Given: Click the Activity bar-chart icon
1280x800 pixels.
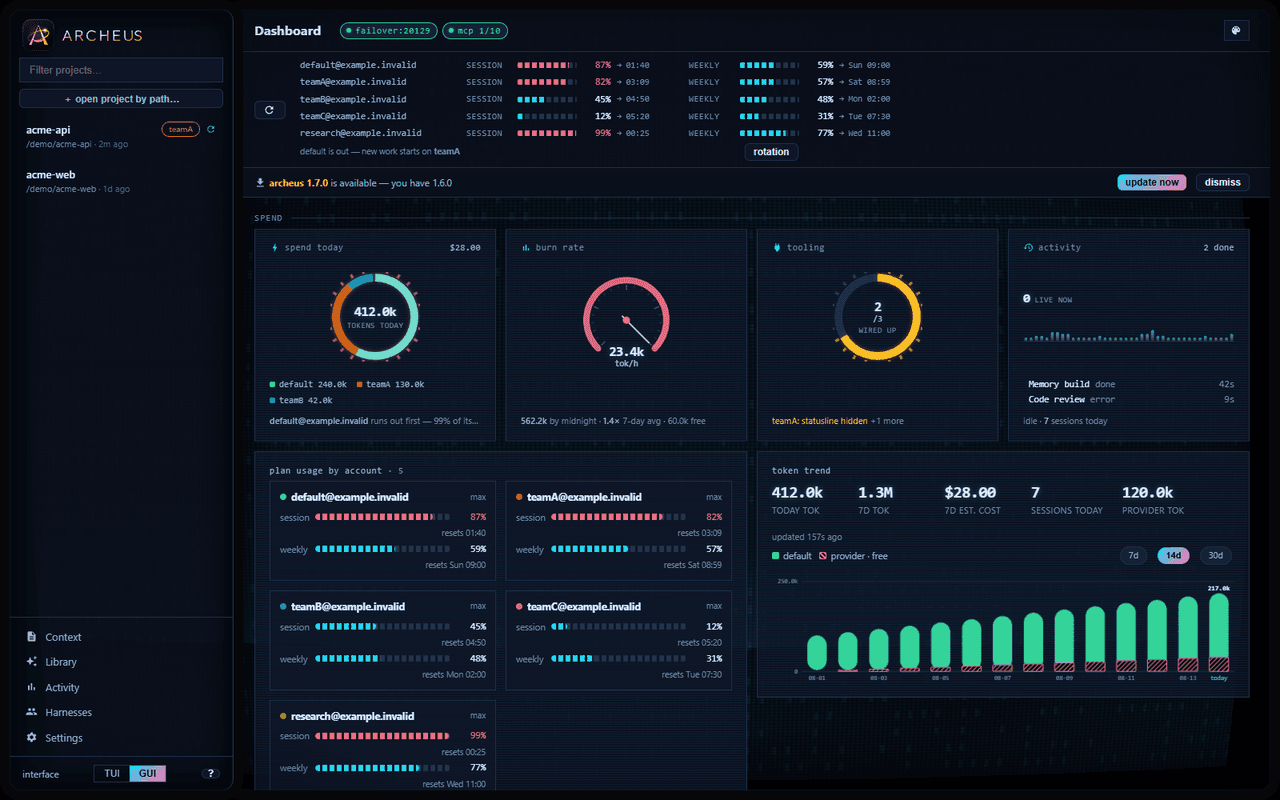Looking at the screenshot, I should 32,687.
